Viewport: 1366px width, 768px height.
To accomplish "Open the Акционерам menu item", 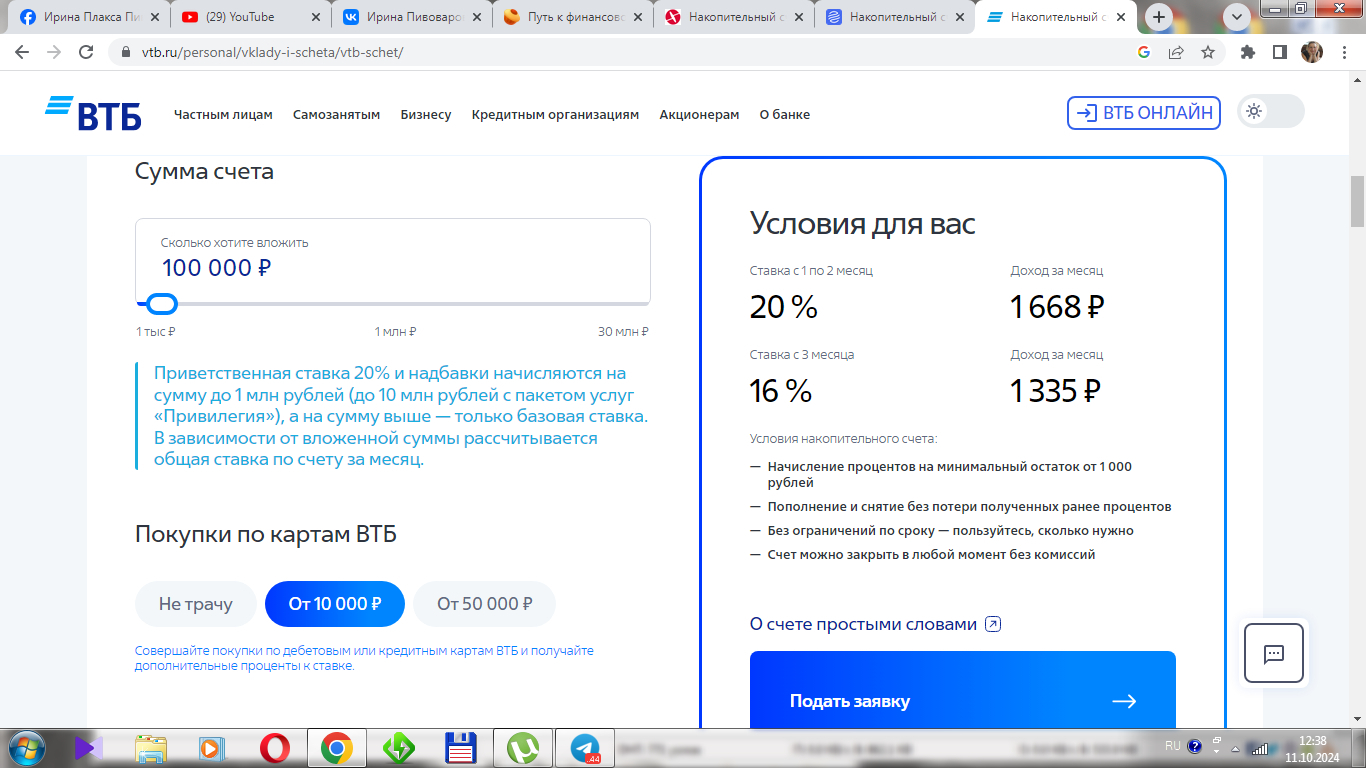I will [x=699, y=115].
